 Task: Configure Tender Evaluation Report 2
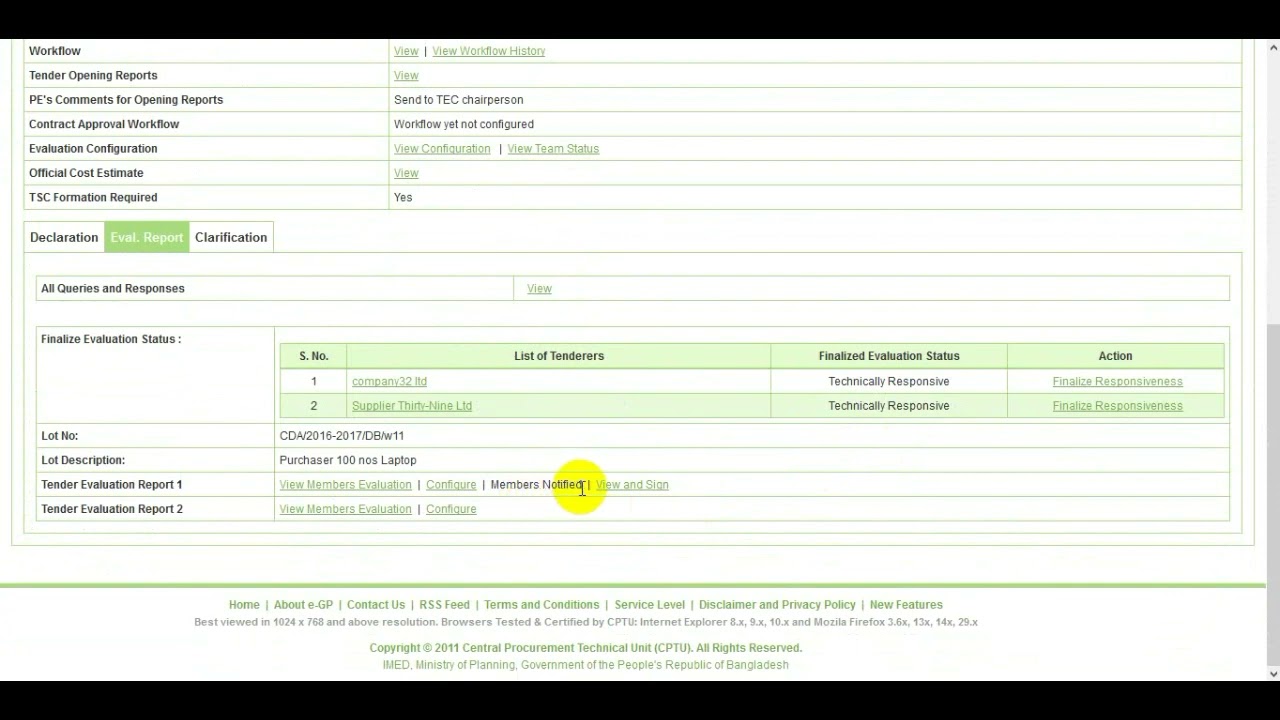[451, 509]
